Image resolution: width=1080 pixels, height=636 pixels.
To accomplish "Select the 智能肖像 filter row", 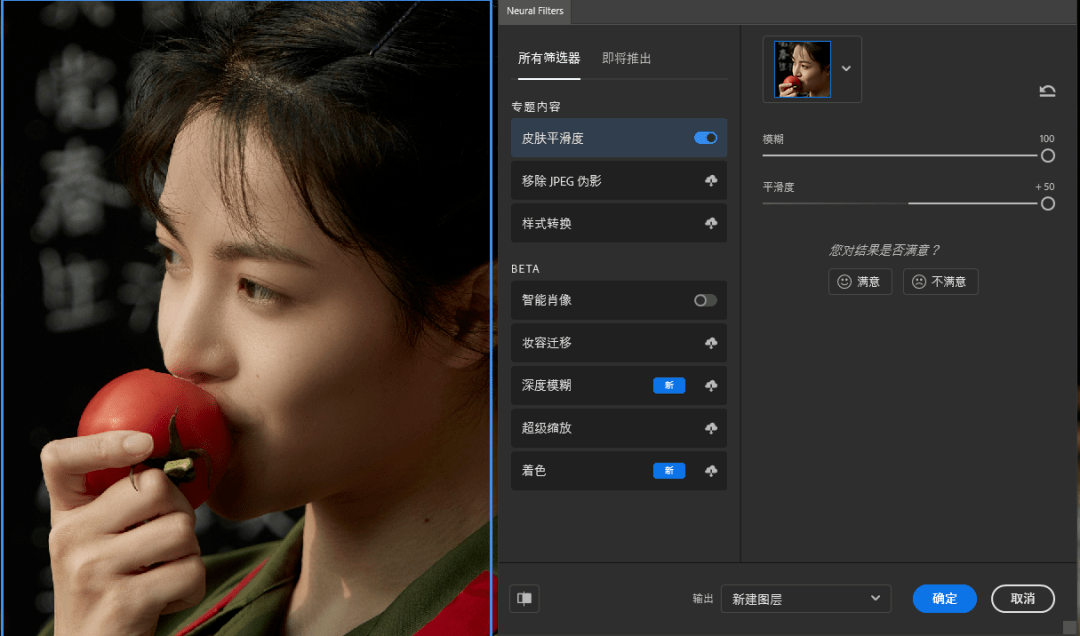I will 619,300.
